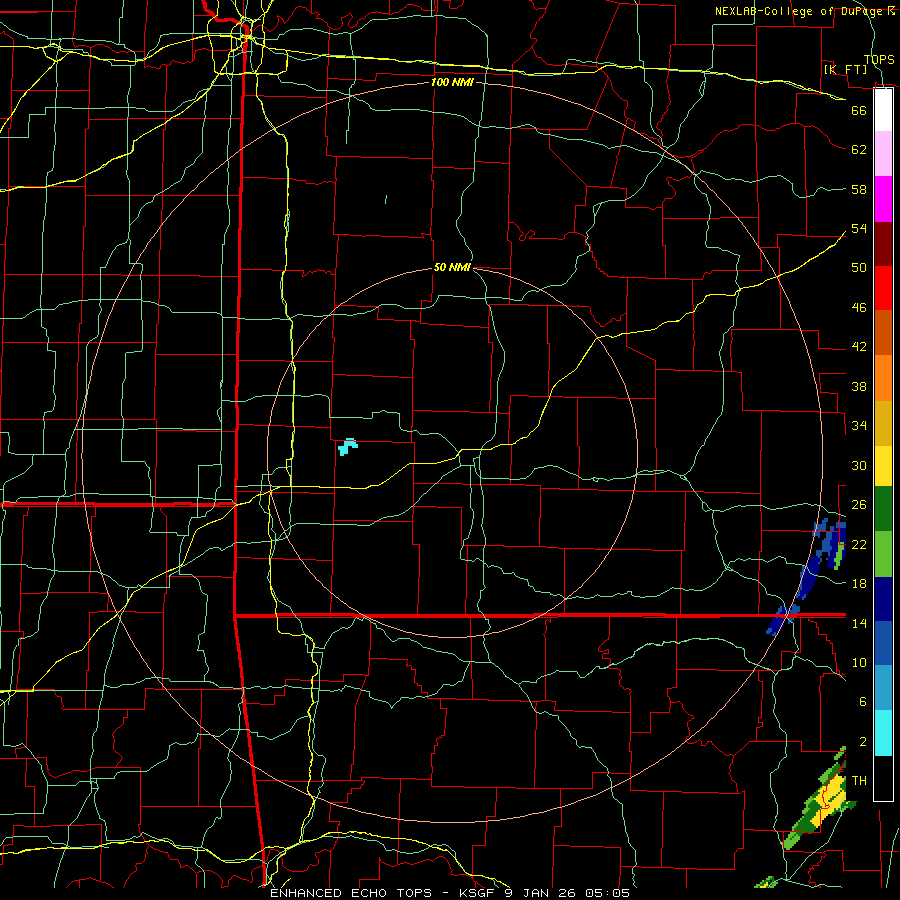Click the light pink legend swatch
This screenshot has width=900, height=900.
(883, 153)
